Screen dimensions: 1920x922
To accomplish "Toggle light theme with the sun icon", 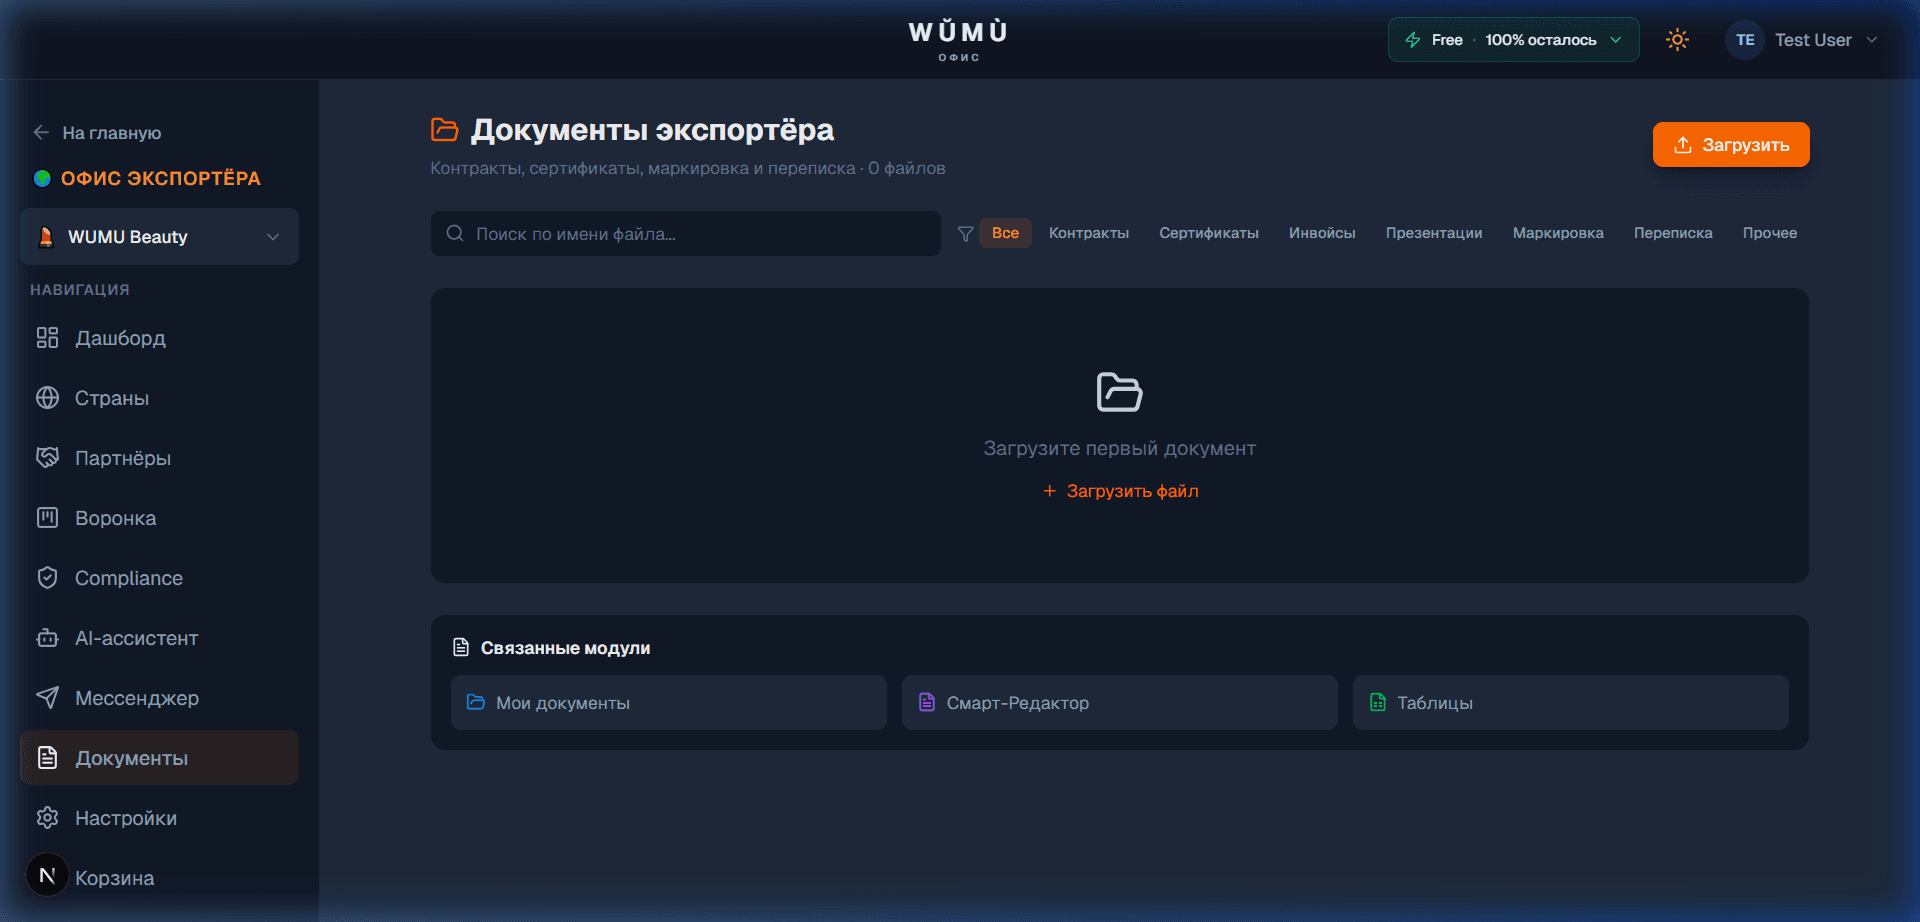I will [1677, 40].
